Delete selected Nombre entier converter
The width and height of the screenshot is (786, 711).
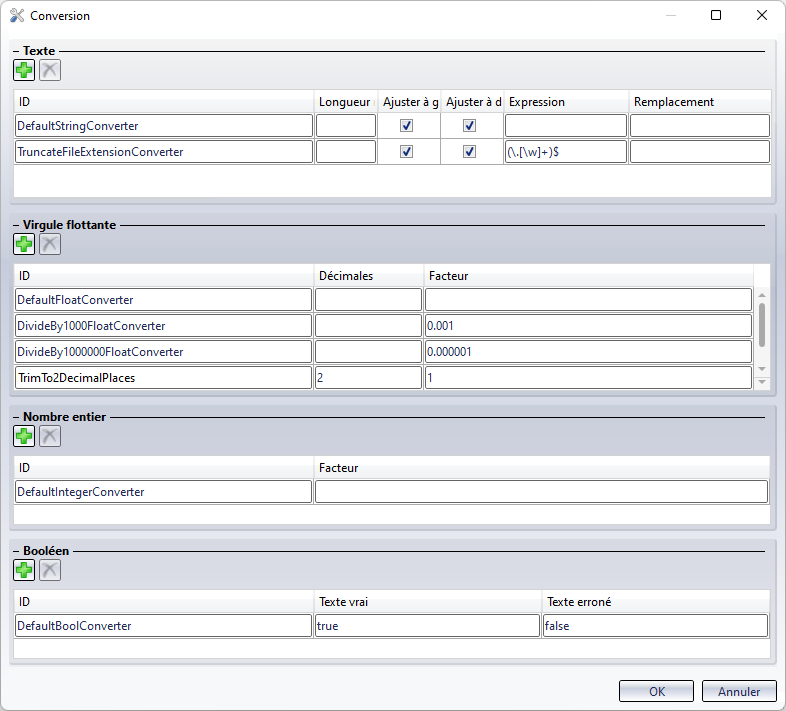tap(49, 436)
